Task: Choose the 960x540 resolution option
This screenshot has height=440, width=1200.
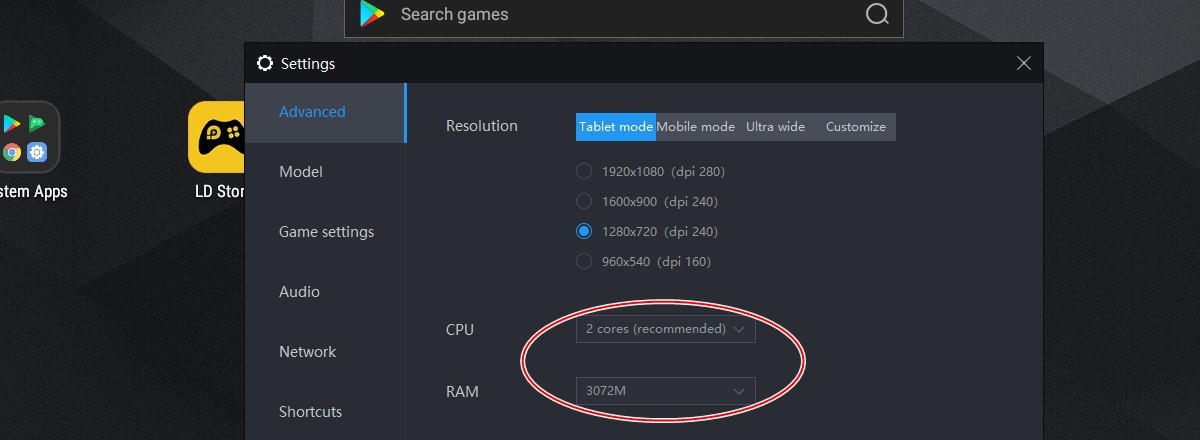Action: (x=584, y=261)
